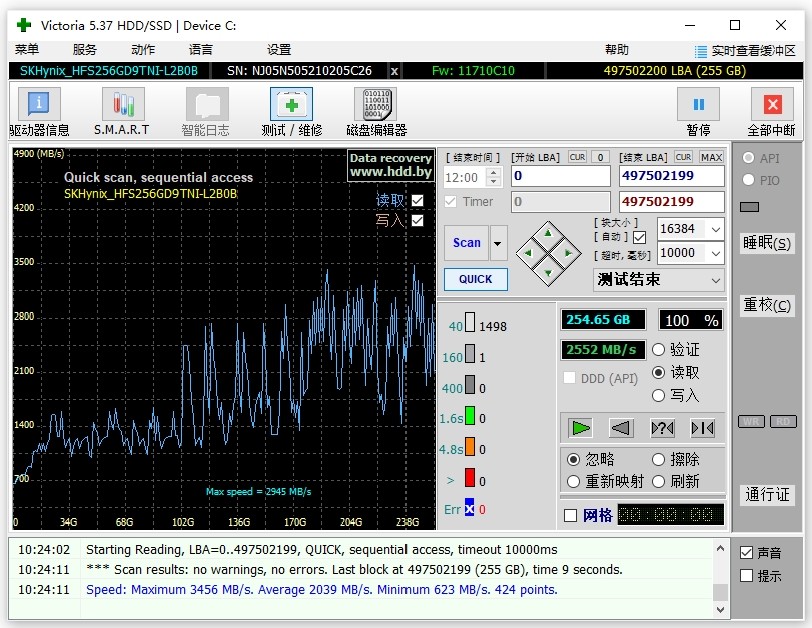Open the 10000 timeout dropdown
This screenshot has width=812, height=628.
click(x=715, y=253)
